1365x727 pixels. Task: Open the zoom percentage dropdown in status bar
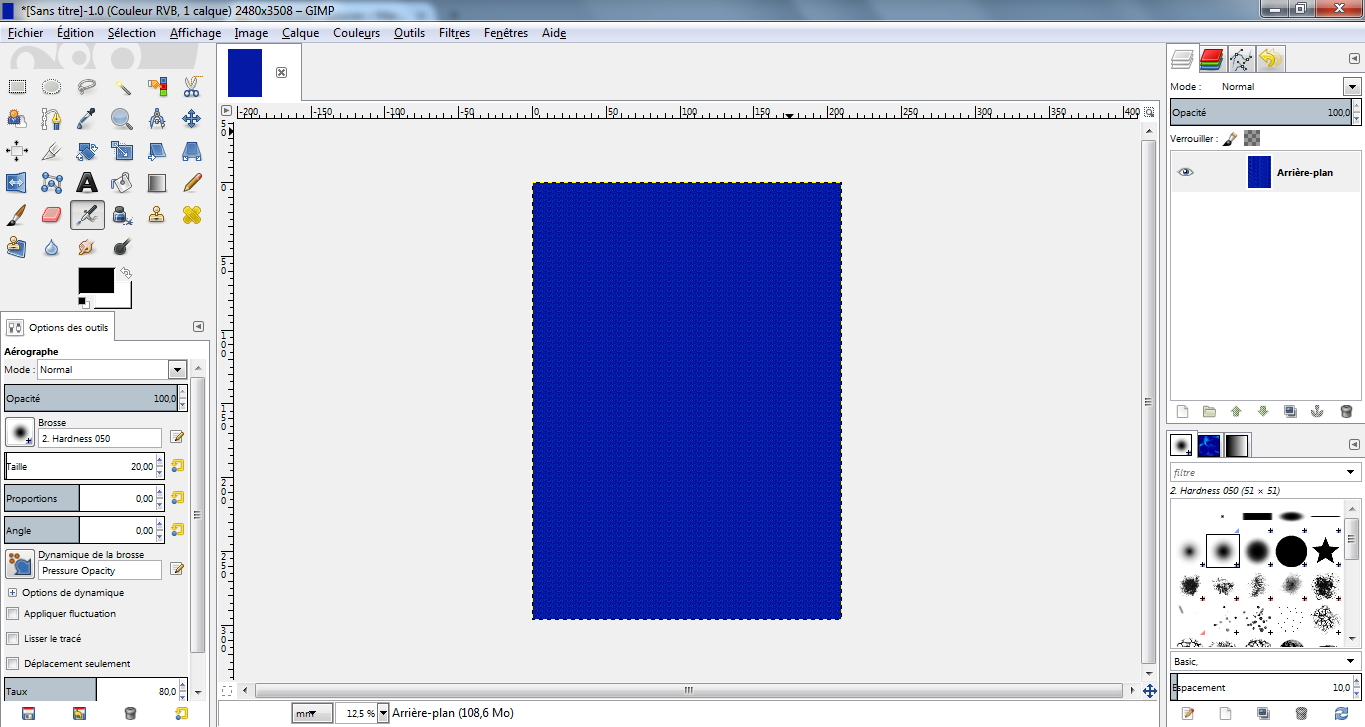pos(383,713)
